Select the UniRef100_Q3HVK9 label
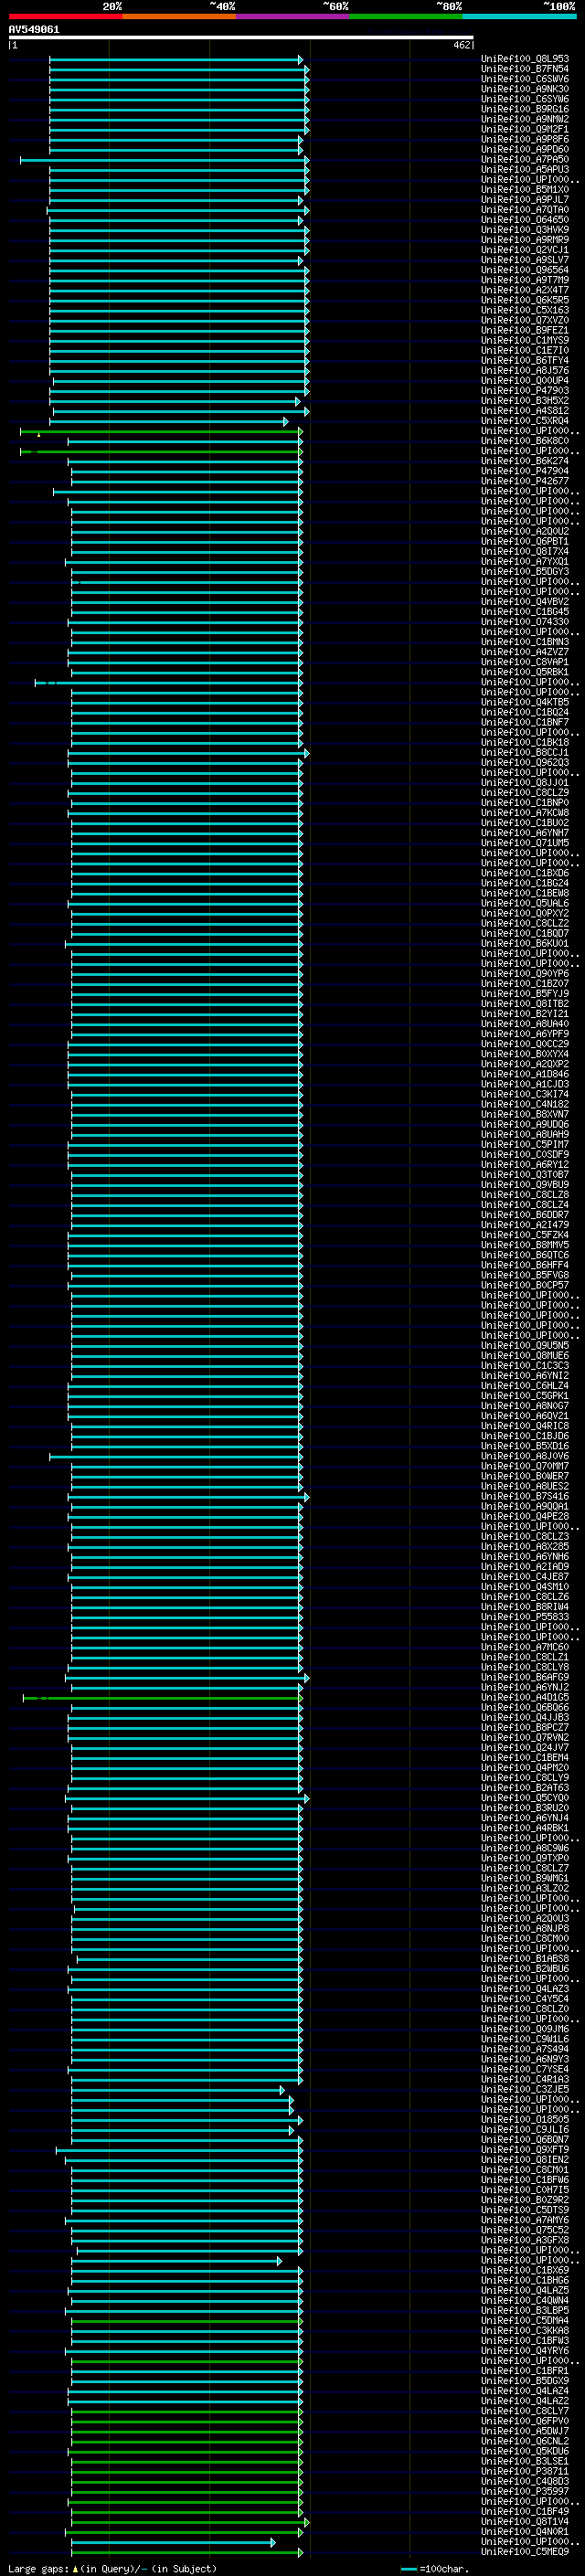Image resolution: width=585 pixels, height=2576 pixels. point(524,229)
